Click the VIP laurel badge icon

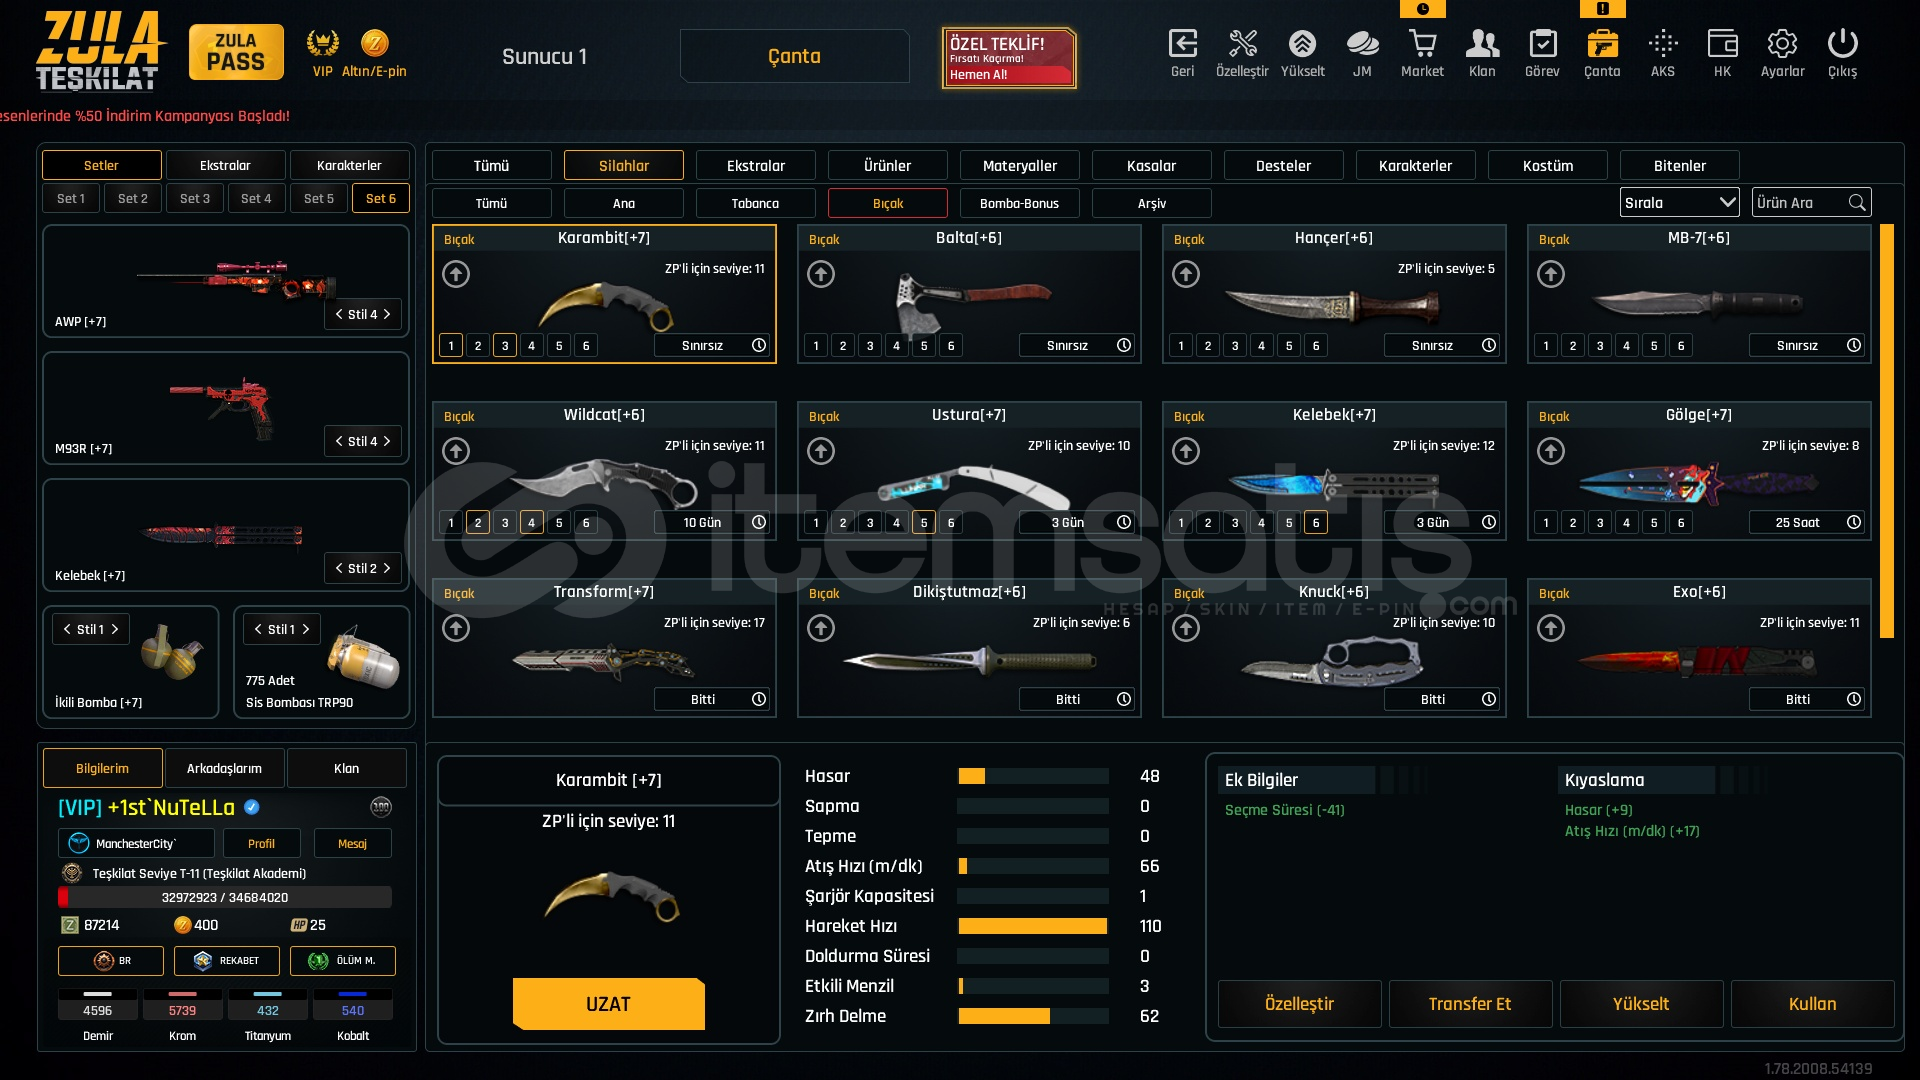point(322,43)
